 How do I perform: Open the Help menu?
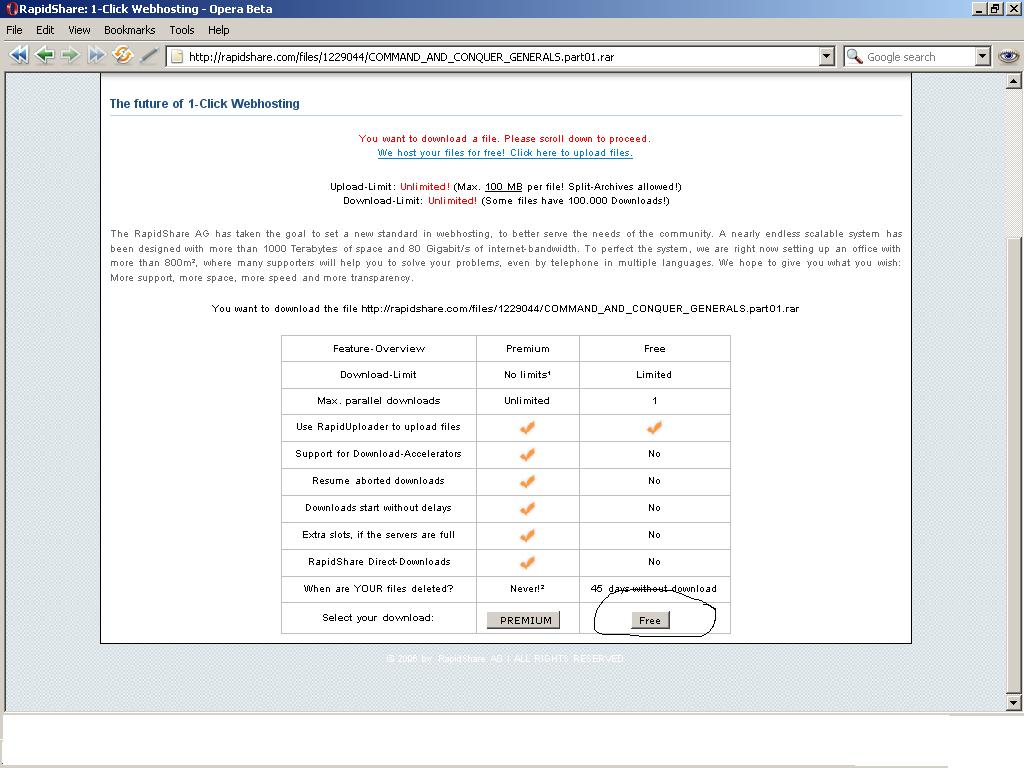219,30
